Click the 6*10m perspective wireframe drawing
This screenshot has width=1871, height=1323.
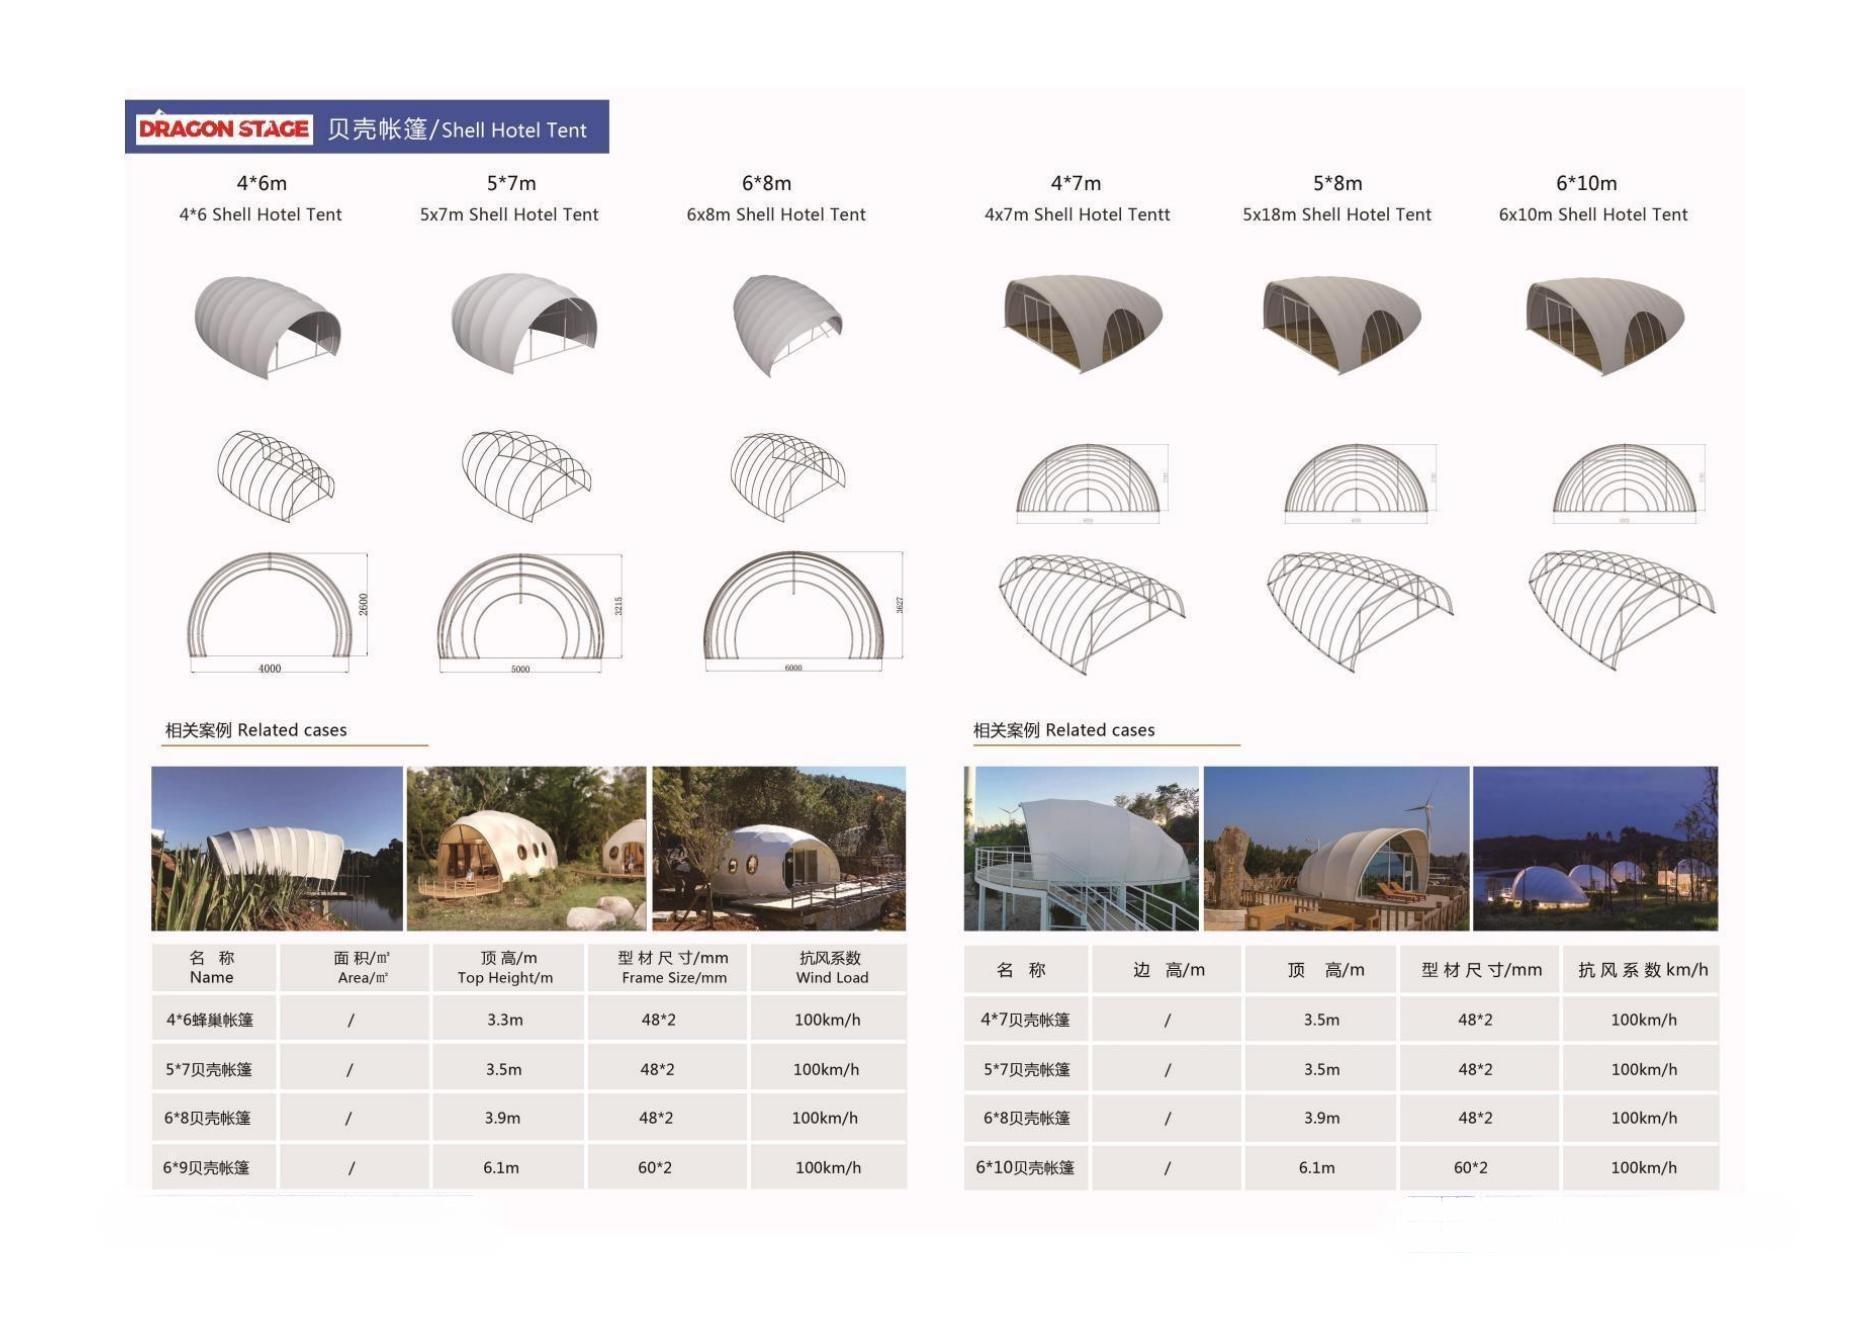1622,609
